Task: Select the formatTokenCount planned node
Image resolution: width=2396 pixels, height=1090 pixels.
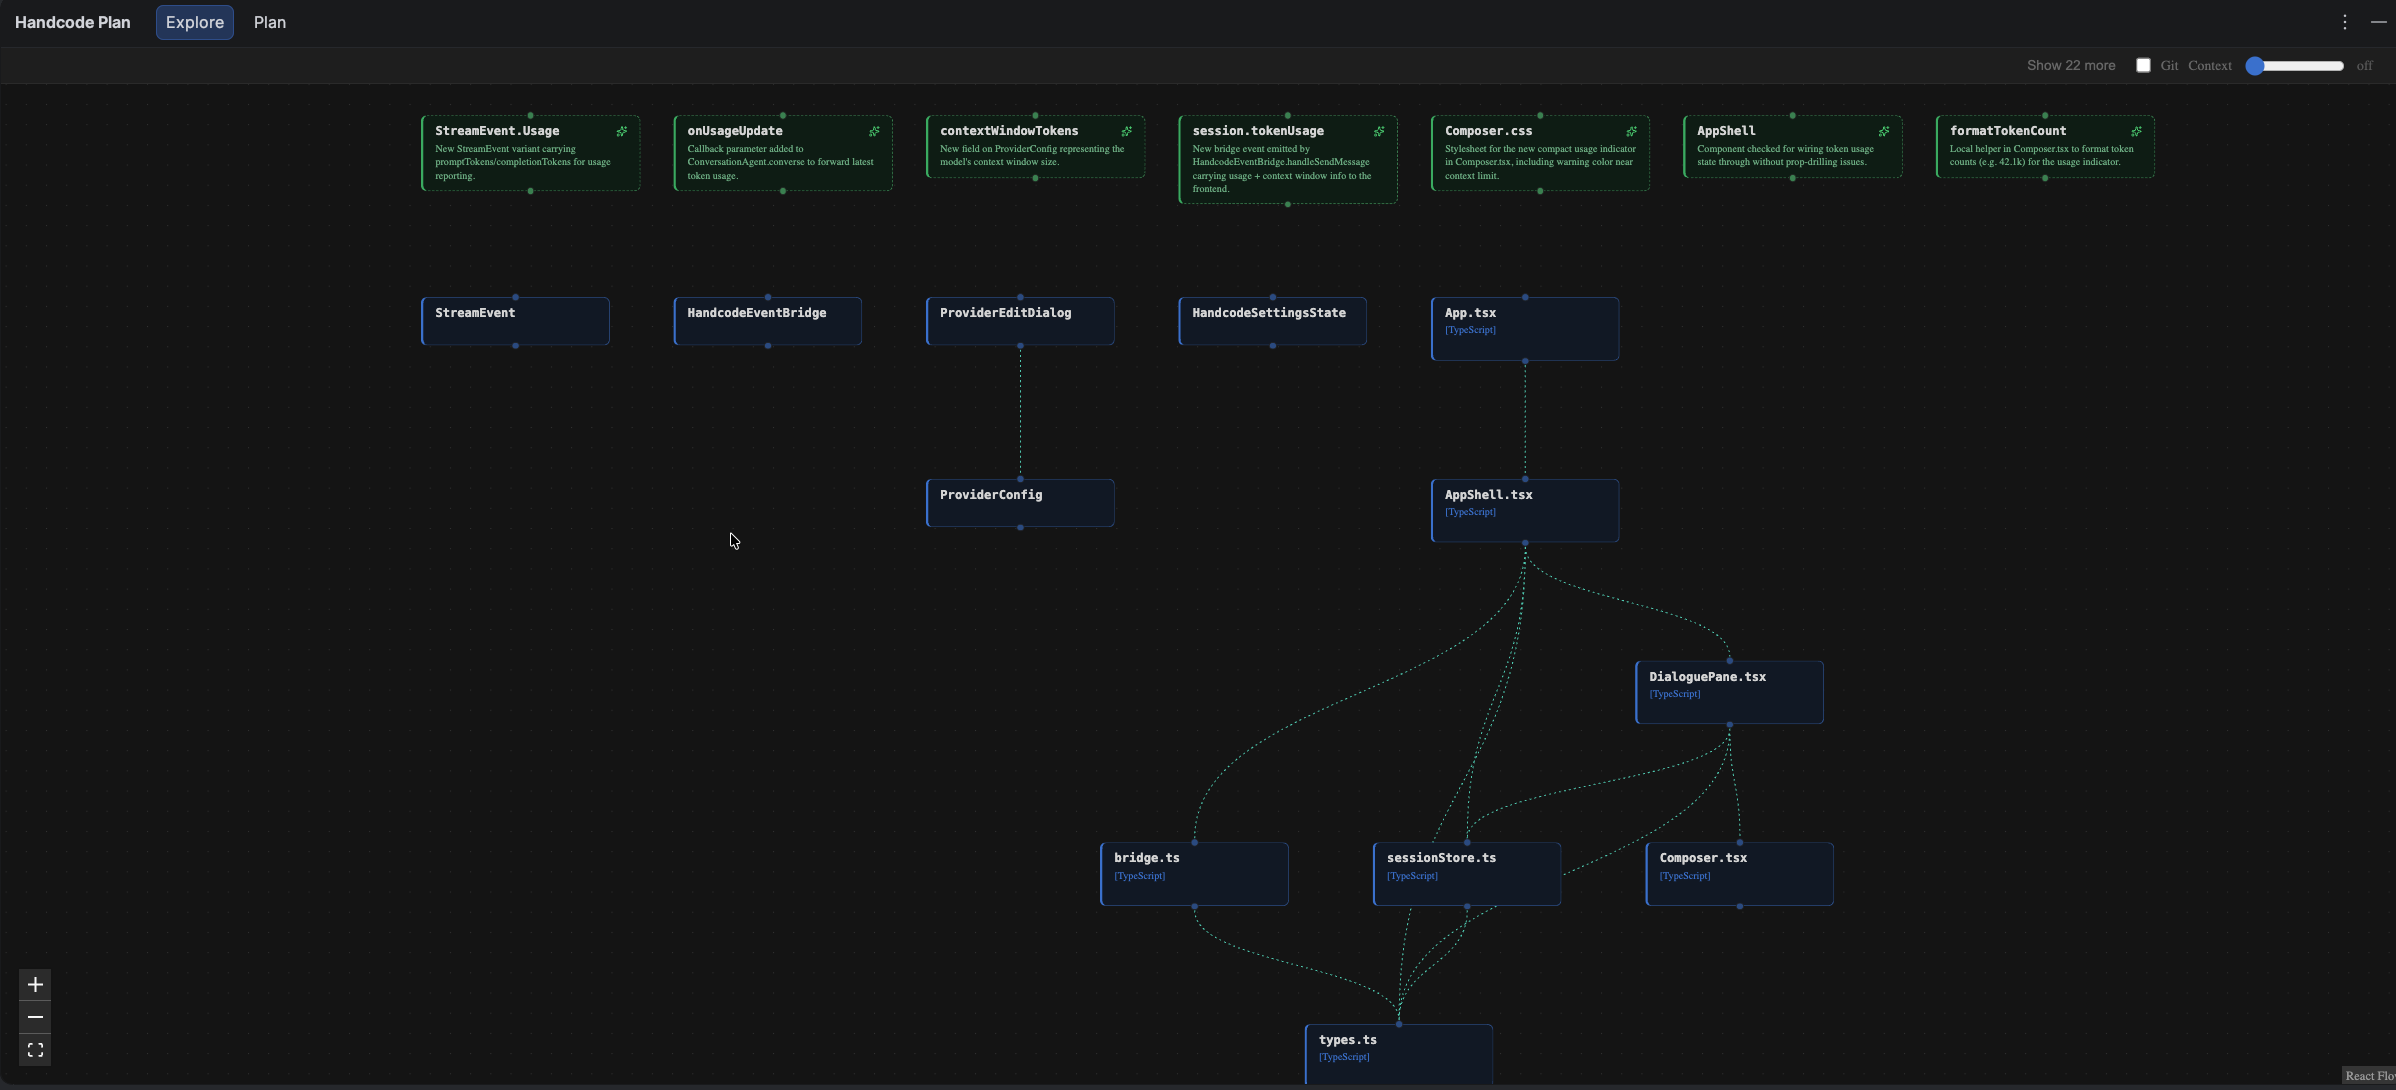Action: (x=2045, y=147)
